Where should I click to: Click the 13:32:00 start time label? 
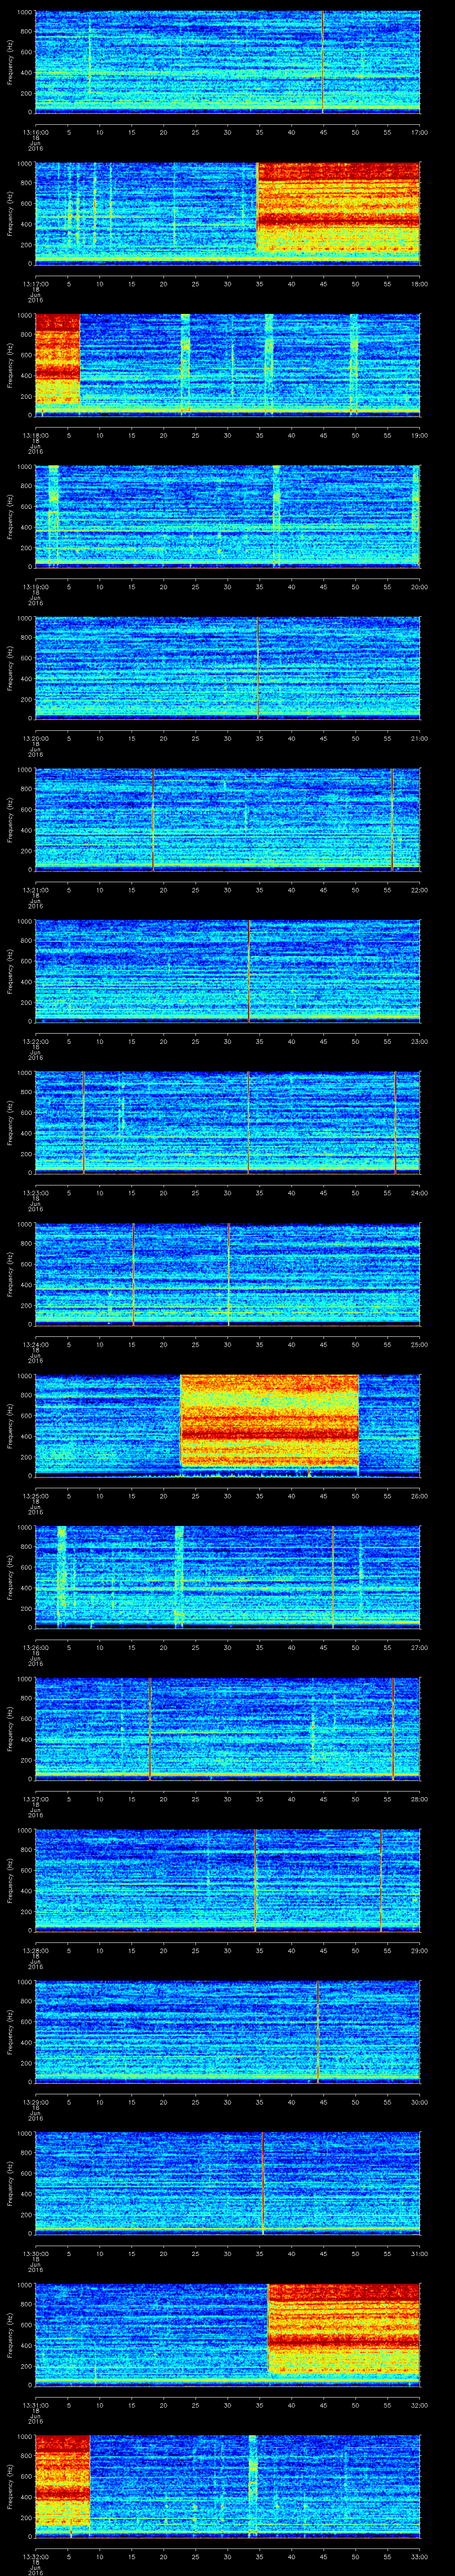tap(36, 2556)
